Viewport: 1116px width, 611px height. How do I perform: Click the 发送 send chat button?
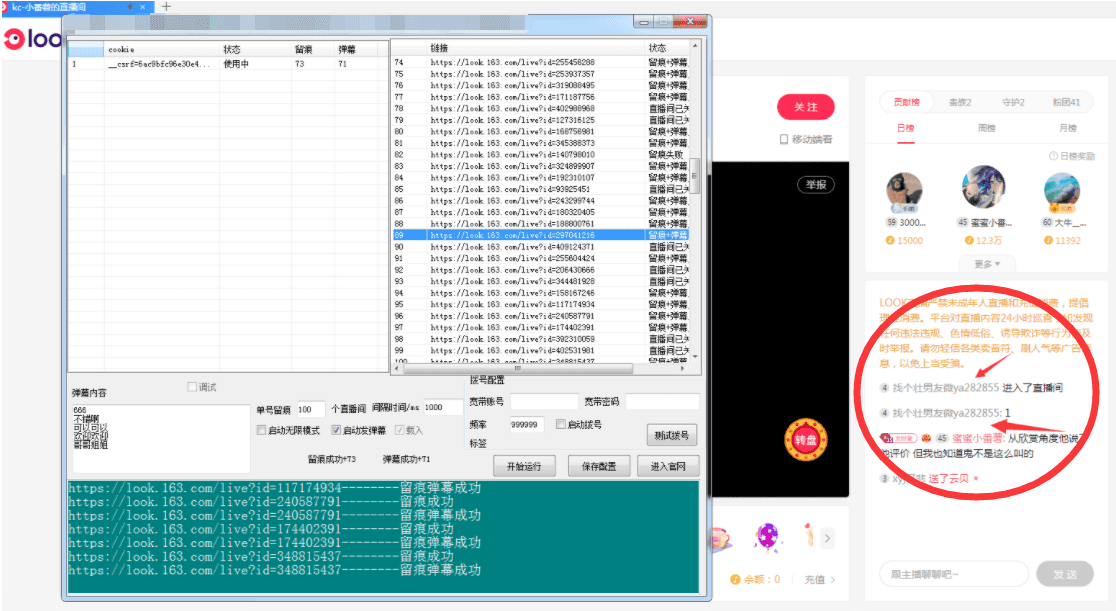(x=1065, y=574)
